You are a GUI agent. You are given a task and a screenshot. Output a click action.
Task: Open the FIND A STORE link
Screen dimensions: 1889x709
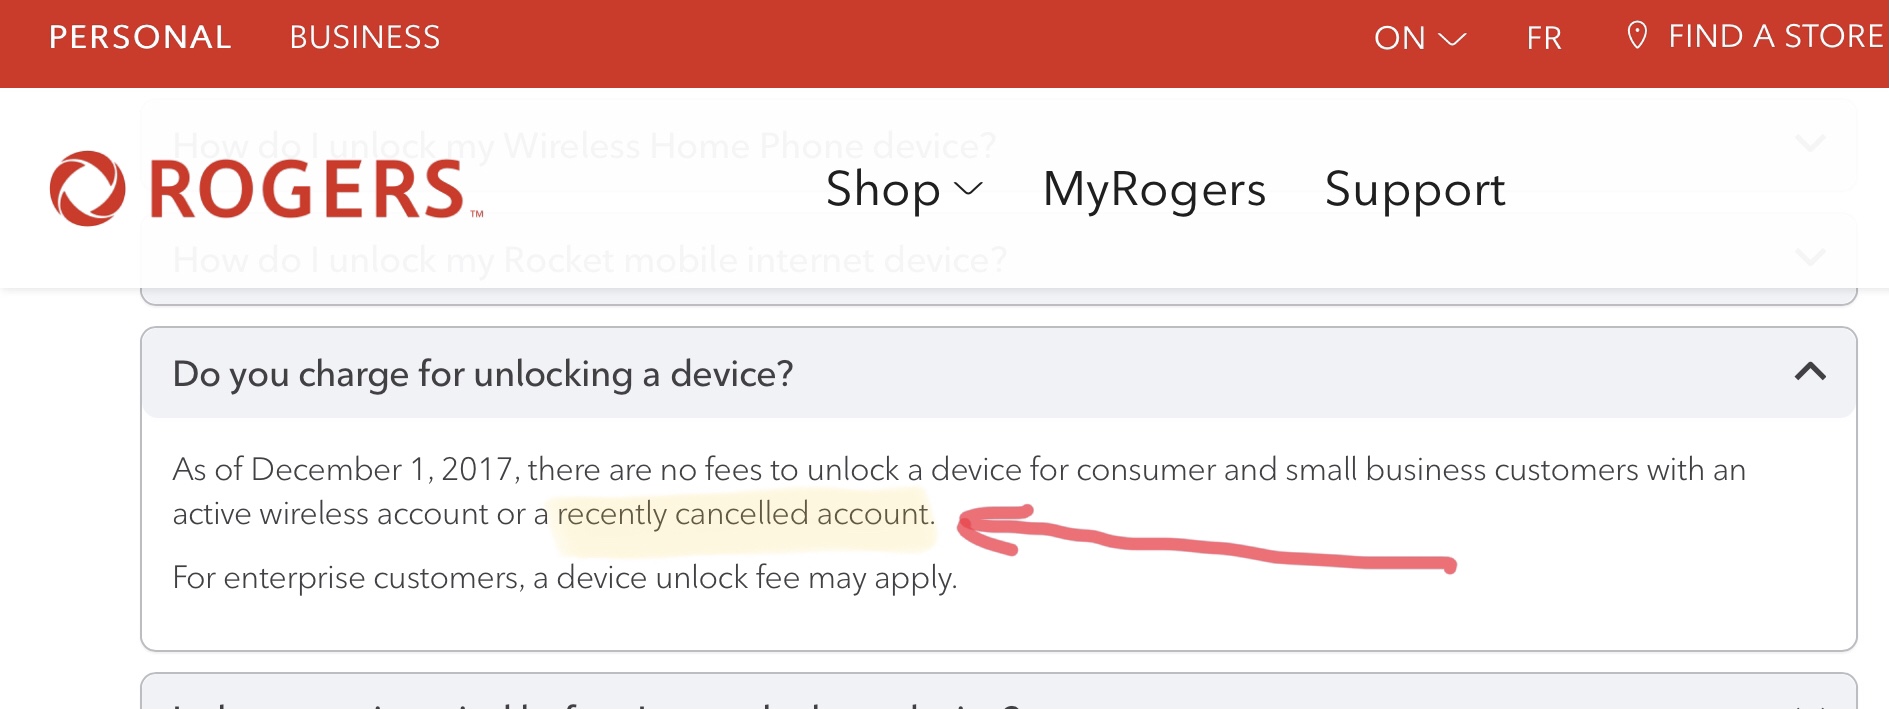click(1775, 36)
